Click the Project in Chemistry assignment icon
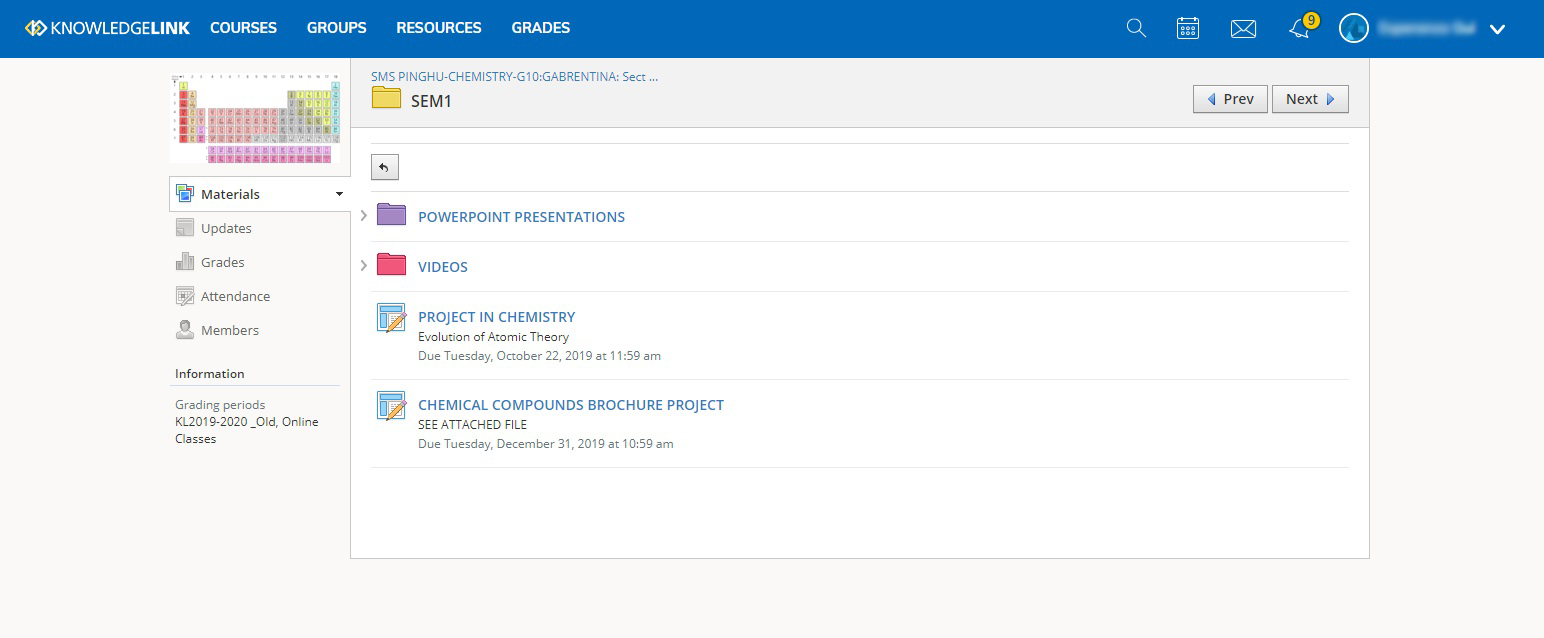1544x638 pixels. 392,318
